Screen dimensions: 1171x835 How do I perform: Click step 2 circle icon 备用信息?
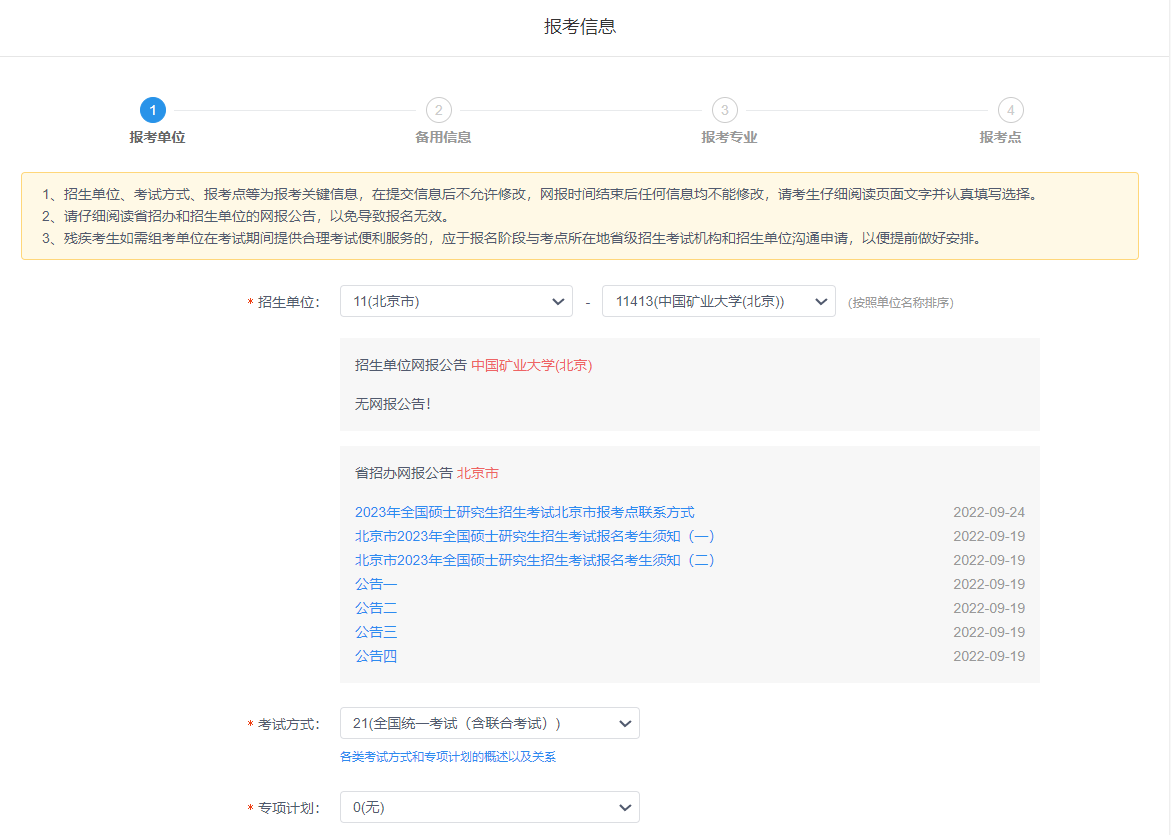point(438,110)
